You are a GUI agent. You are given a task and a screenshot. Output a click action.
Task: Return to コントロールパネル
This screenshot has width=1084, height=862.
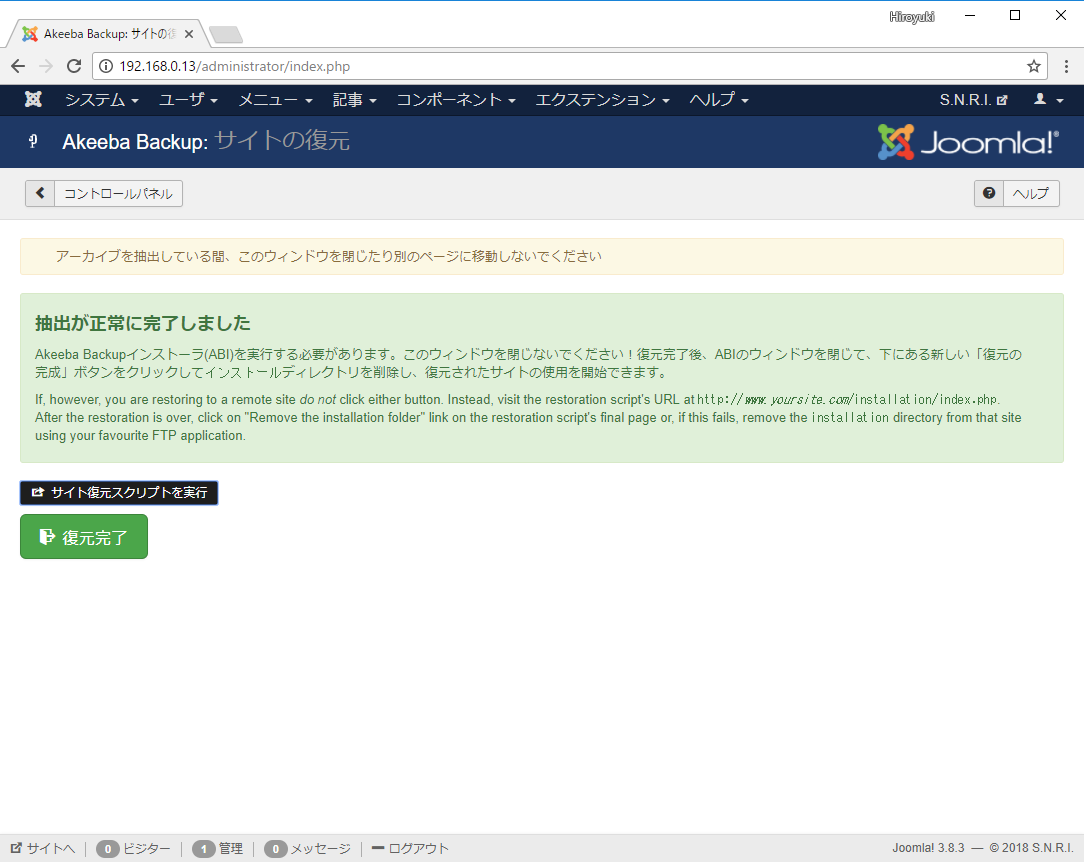point(104,194)
